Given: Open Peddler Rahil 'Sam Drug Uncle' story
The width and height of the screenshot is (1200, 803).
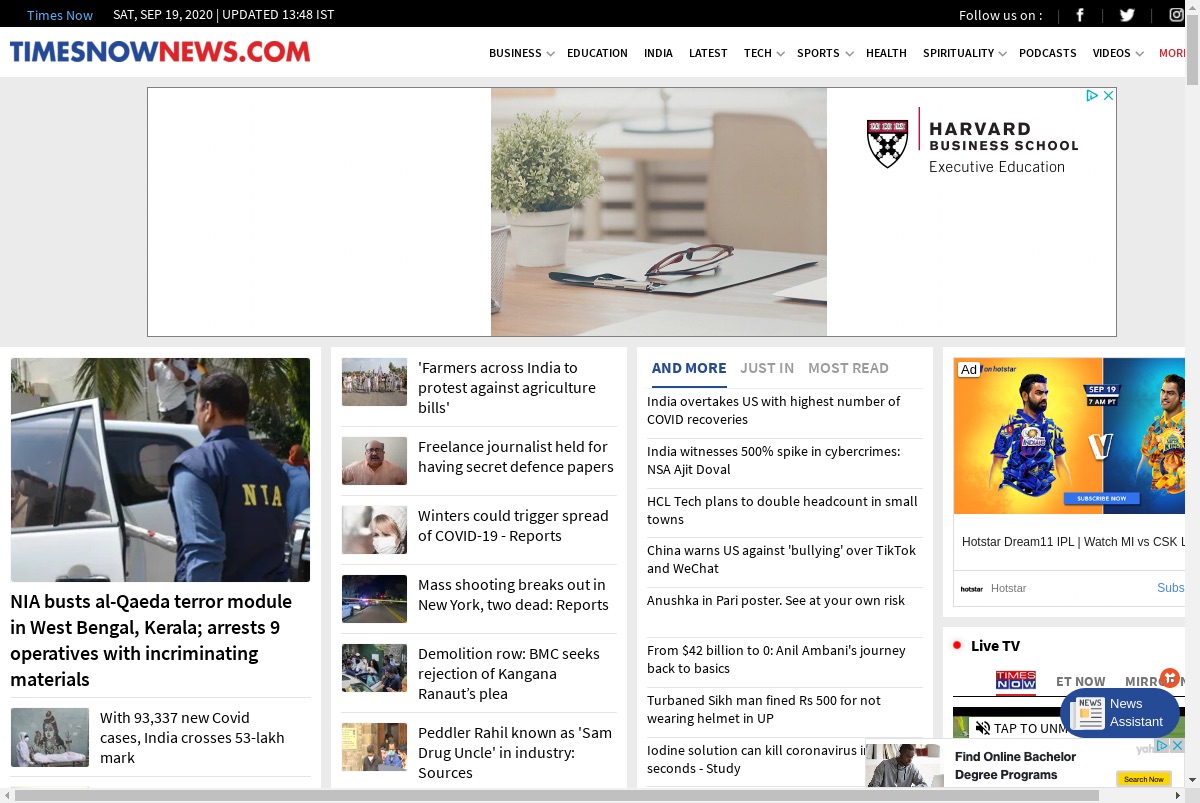Looking at the screenshot, I should (x=515, y=752).
